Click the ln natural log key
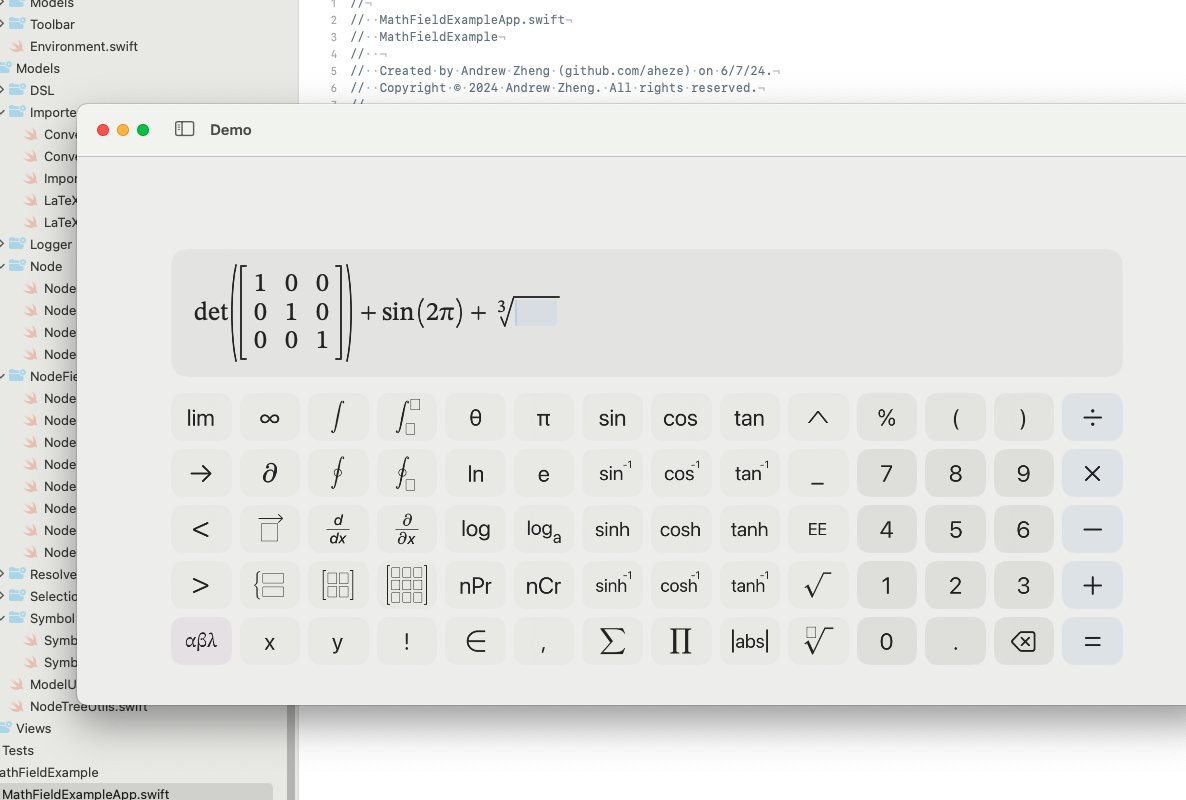This screenshot has width=1186, height=800. pyautogui.click(x=475, y=473)
